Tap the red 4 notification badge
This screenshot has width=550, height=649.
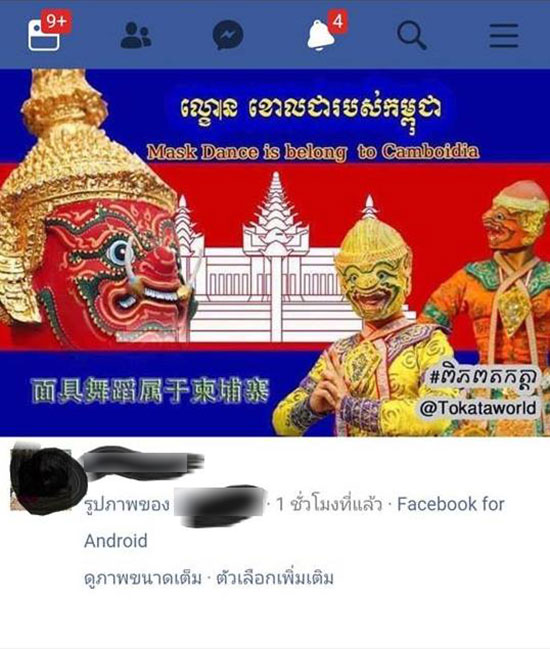pos(338,22)
